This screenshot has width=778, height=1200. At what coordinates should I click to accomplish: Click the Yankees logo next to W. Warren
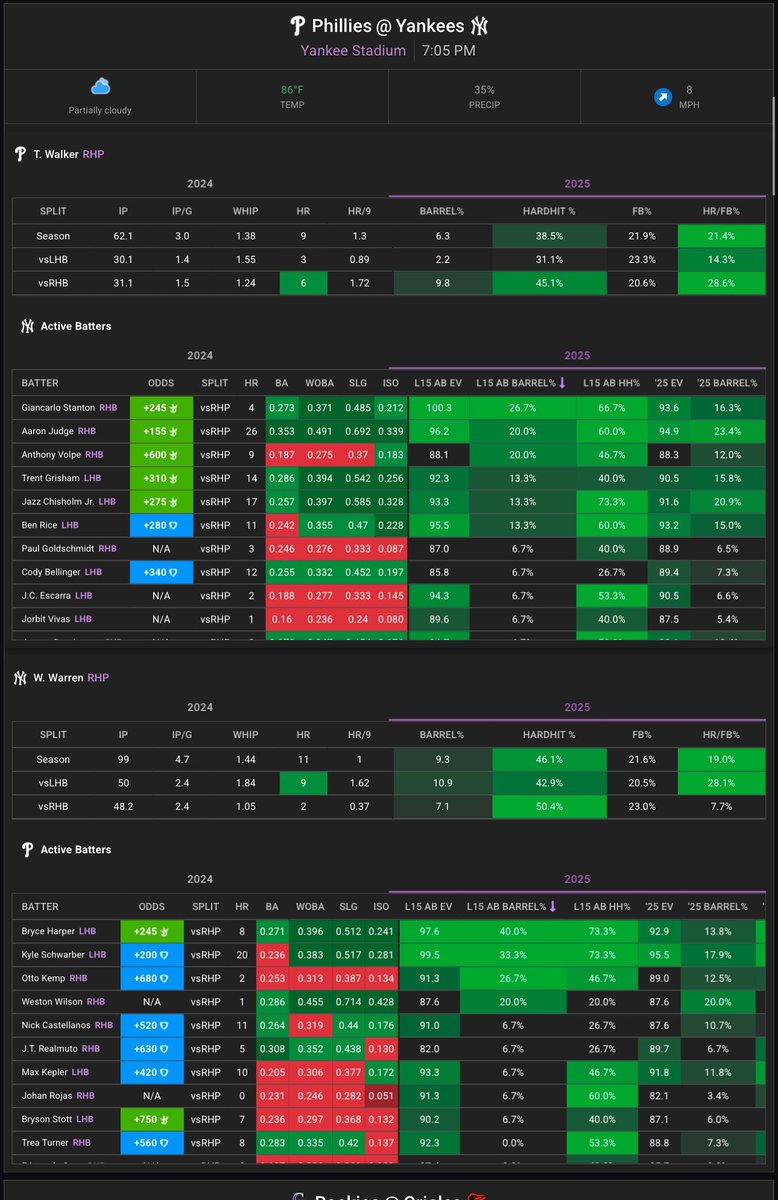[20, 677]
